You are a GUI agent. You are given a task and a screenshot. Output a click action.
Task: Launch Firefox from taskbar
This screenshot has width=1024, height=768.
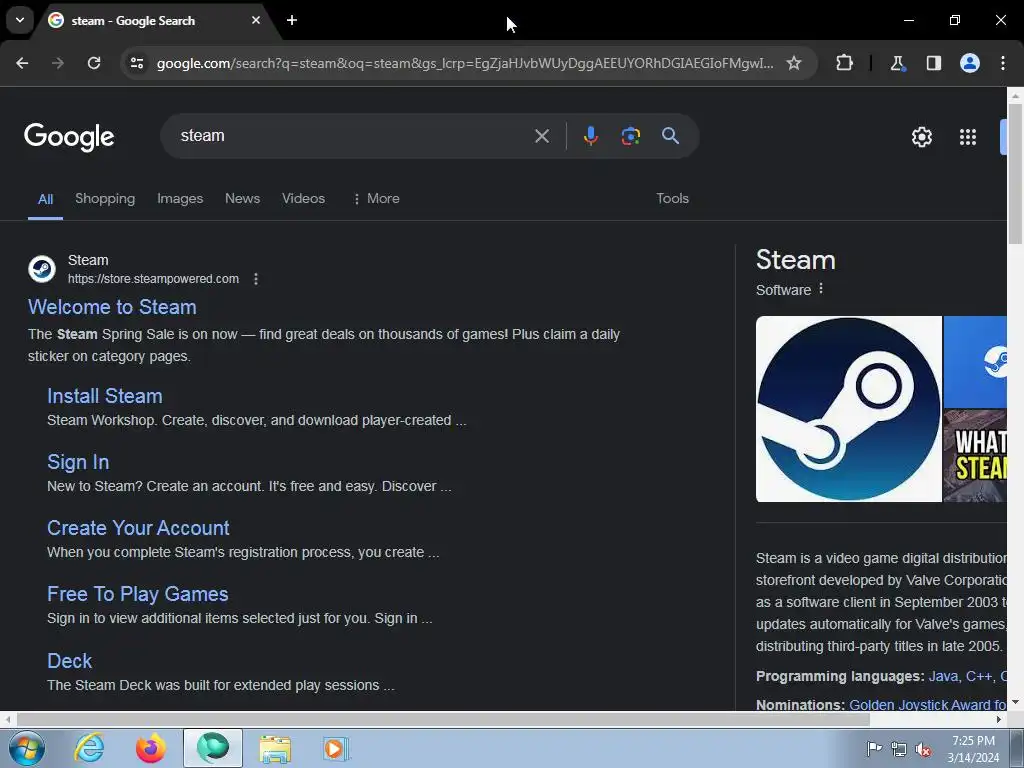(150, 748)
